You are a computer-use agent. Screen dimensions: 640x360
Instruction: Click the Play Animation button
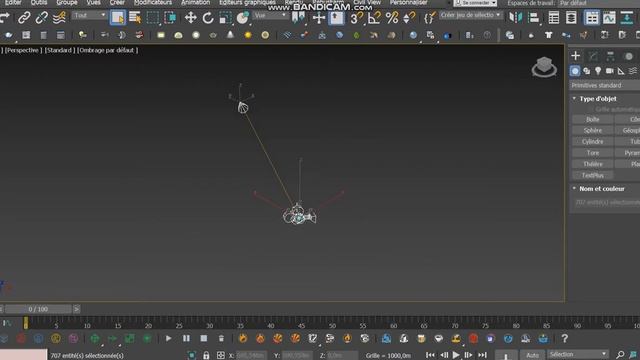456,355
